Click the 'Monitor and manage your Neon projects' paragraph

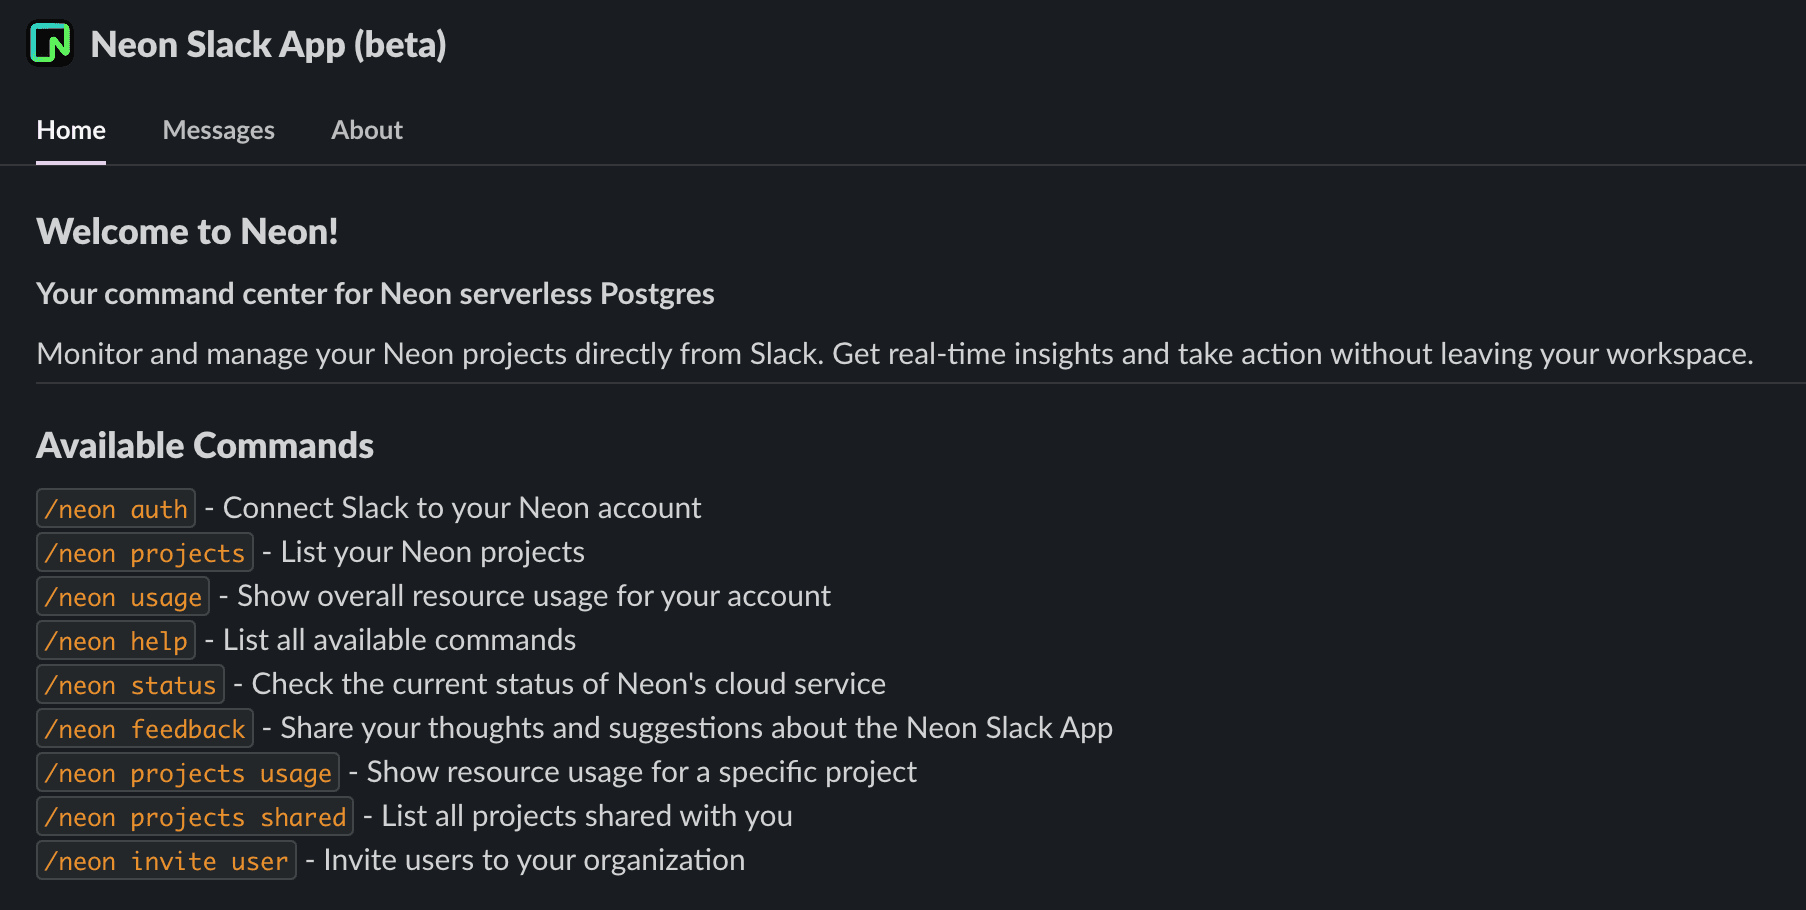(894, 354)
